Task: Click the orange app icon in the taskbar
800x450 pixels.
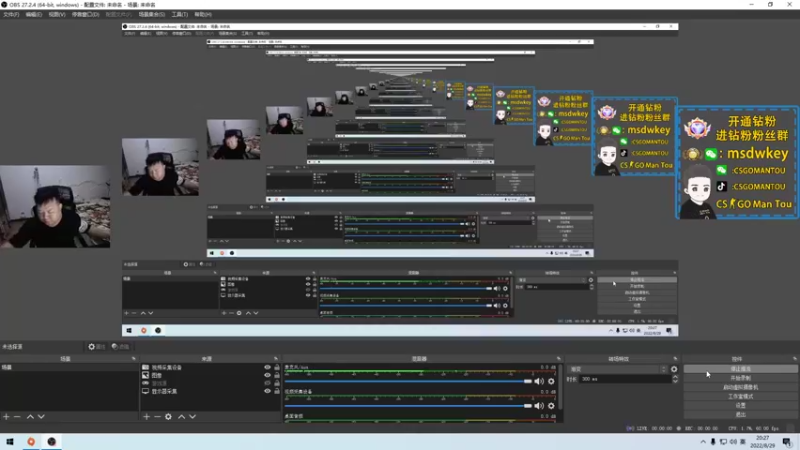Action: 31,442
